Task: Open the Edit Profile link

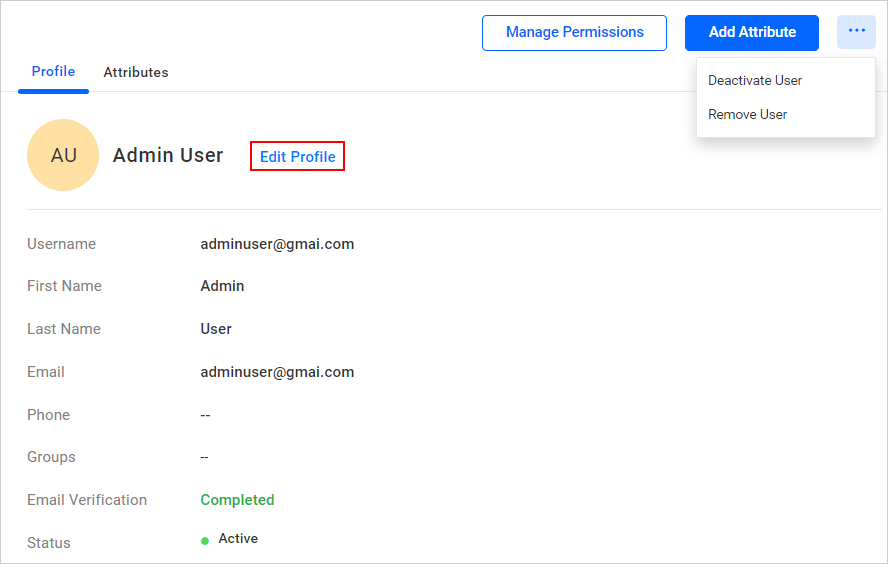Action: point(297,157)
